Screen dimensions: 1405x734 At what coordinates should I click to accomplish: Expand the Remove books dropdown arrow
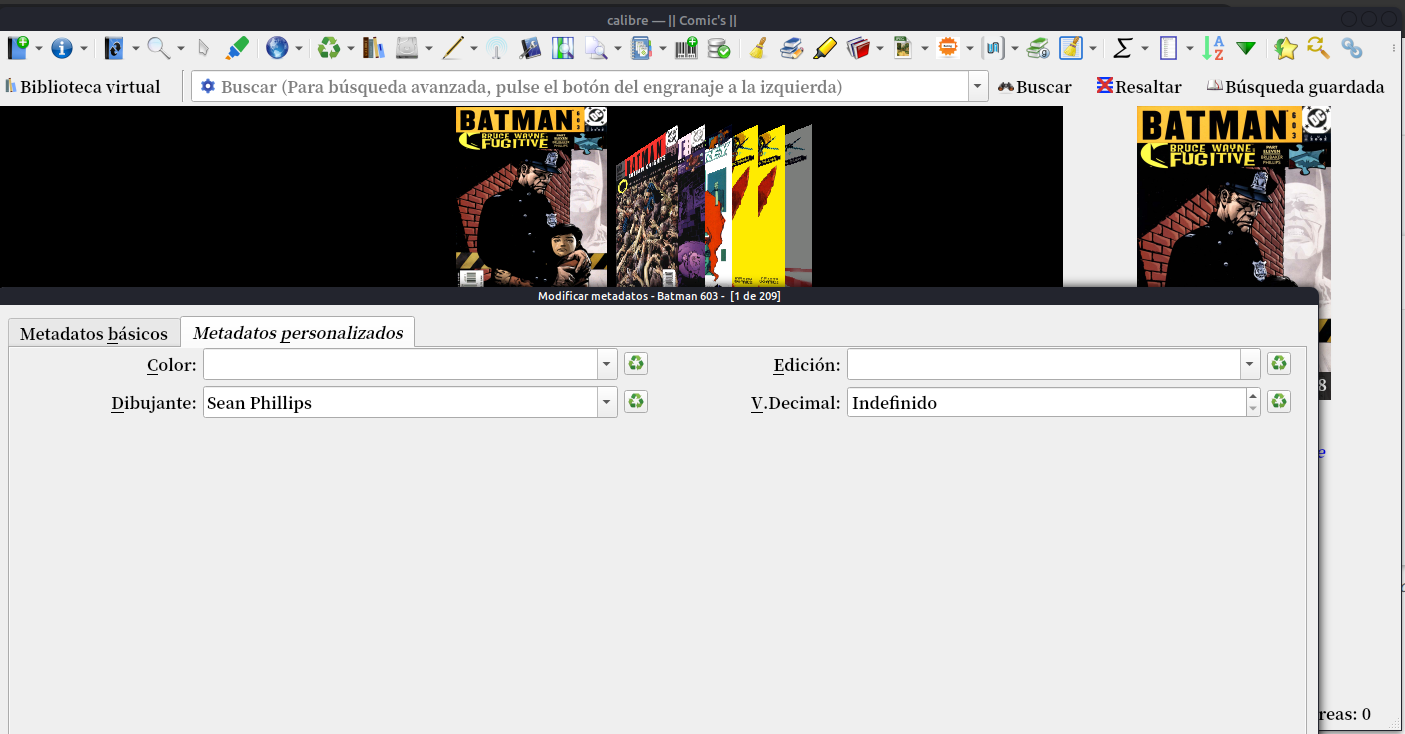(350, 48)
